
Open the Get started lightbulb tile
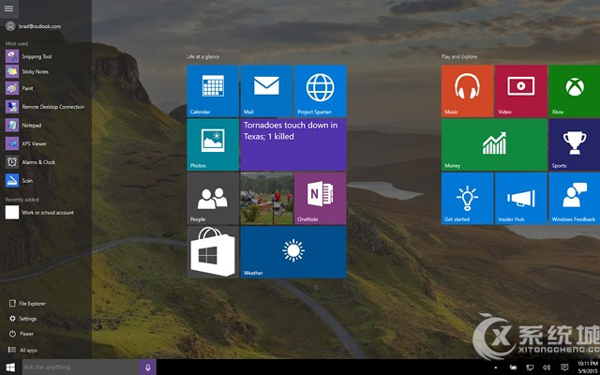[x=467, y=198]
